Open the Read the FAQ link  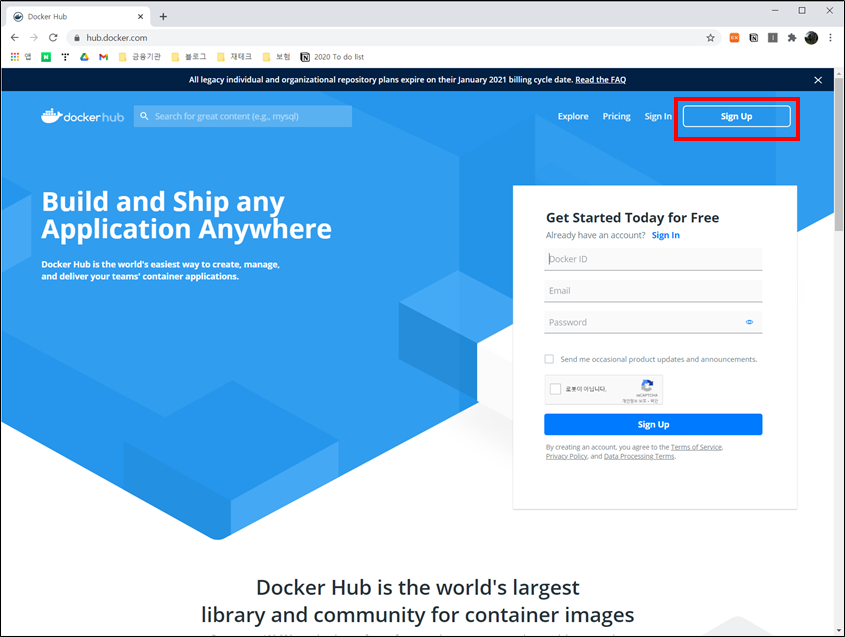(600, 80)
